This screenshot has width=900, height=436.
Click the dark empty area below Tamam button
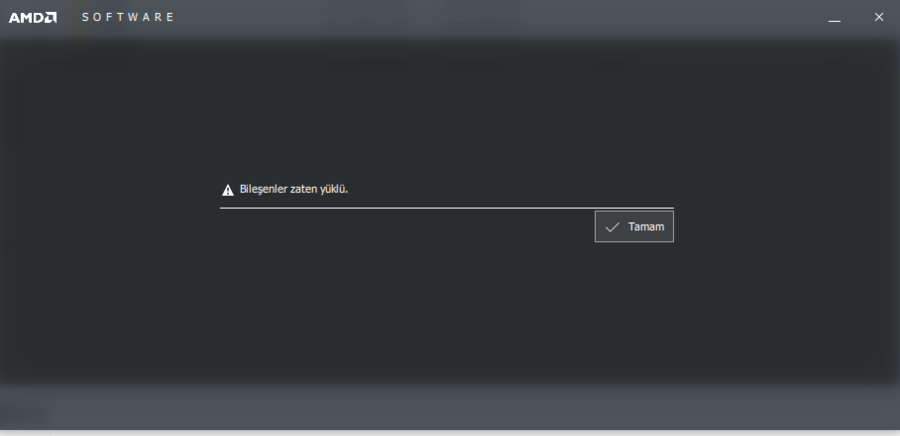[448, 310]
